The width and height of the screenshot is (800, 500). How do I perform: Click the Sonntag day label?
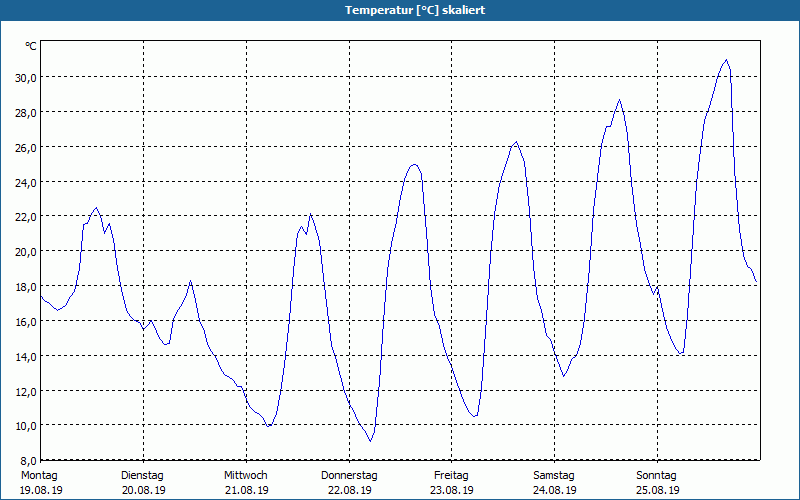(x=657, y=476)
